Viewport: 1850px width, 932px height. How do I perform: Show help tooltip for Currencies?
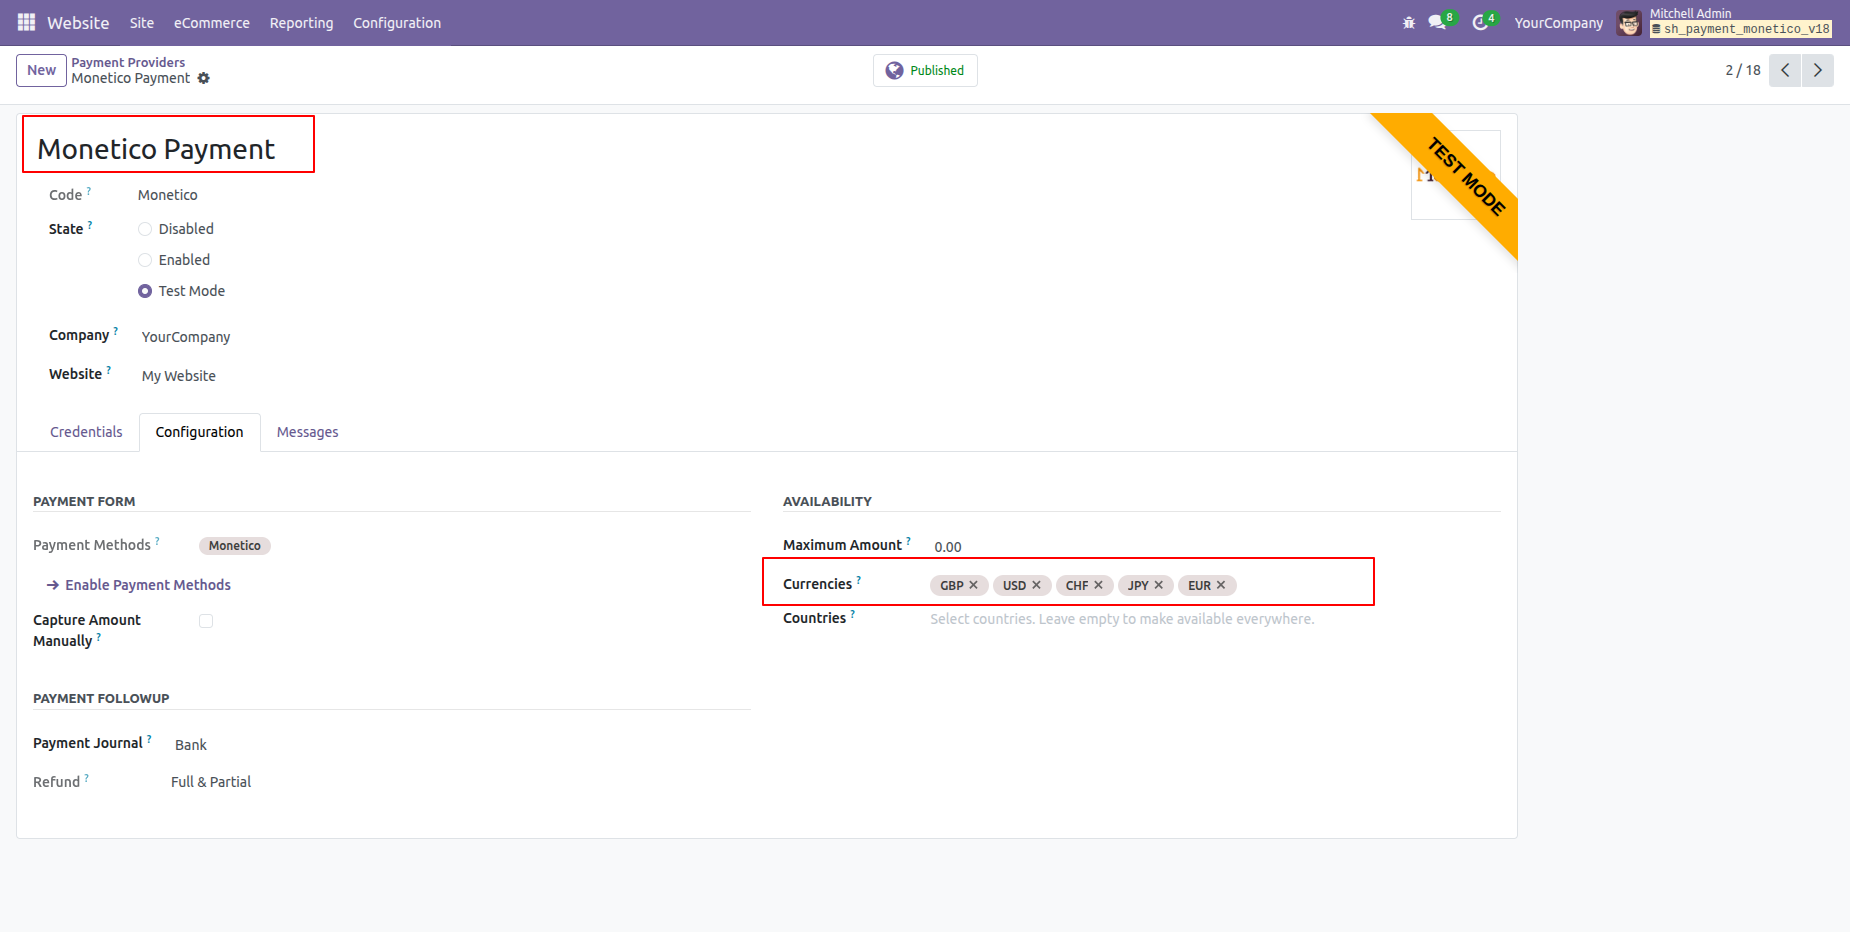pyautogui.click(x=859, y=579)
